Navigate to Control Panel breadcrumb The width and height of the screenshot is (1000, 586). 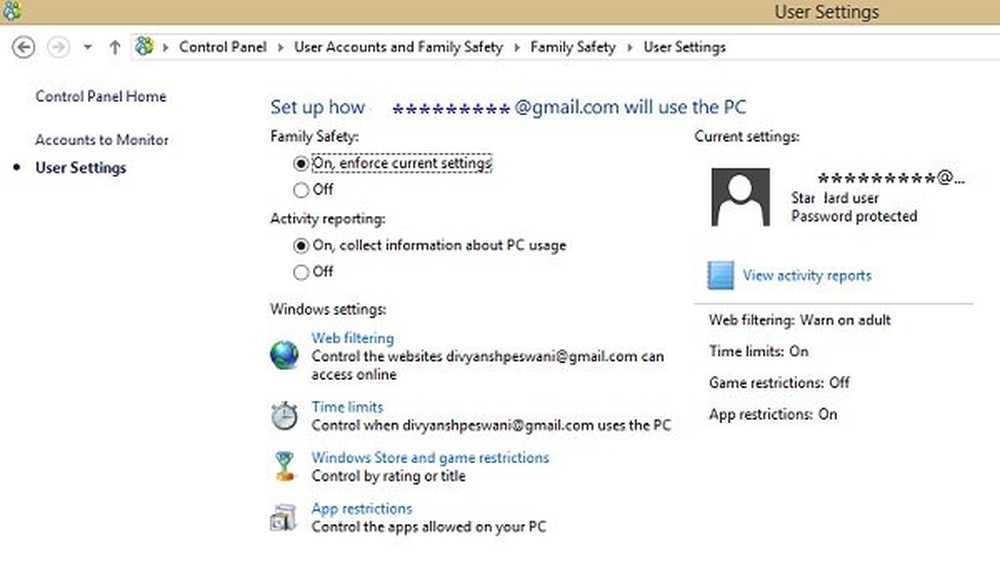[223, 47]
